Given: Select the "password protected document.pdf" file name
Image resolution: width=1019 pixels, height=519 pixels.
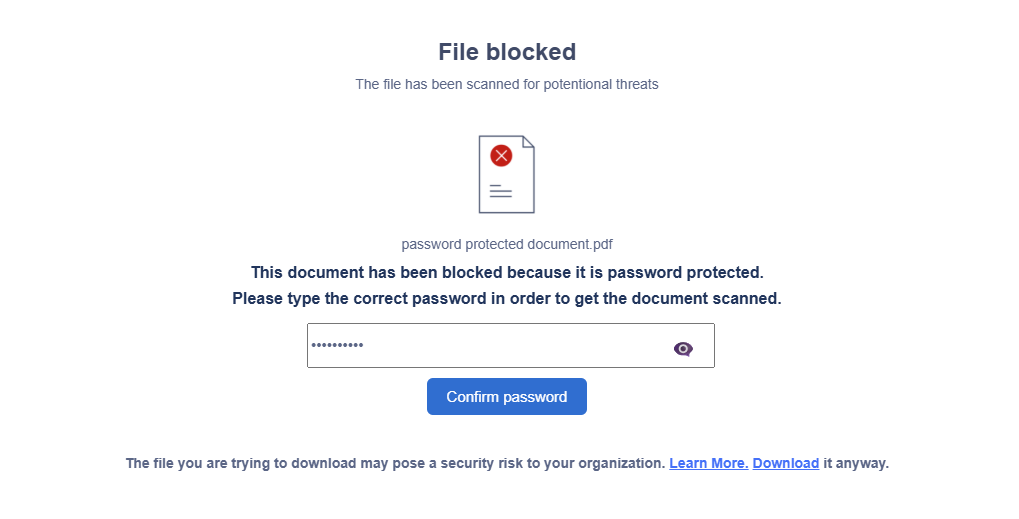Looking at the screenshot, I should pyautogui.click(x=507, y=244).
